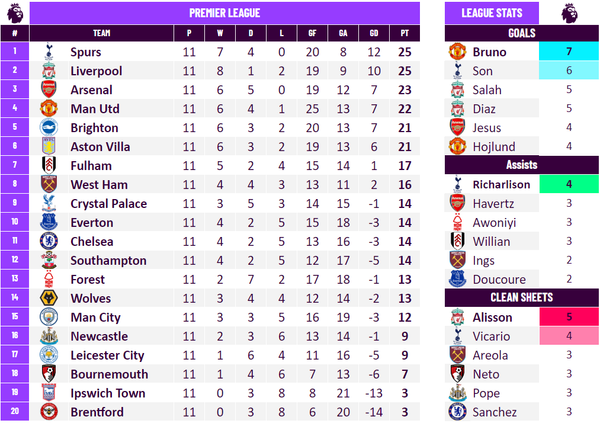Screen dimensions: 600x423
Task: Click the Crystal Palace eagle crest
Action: (49, 203)
